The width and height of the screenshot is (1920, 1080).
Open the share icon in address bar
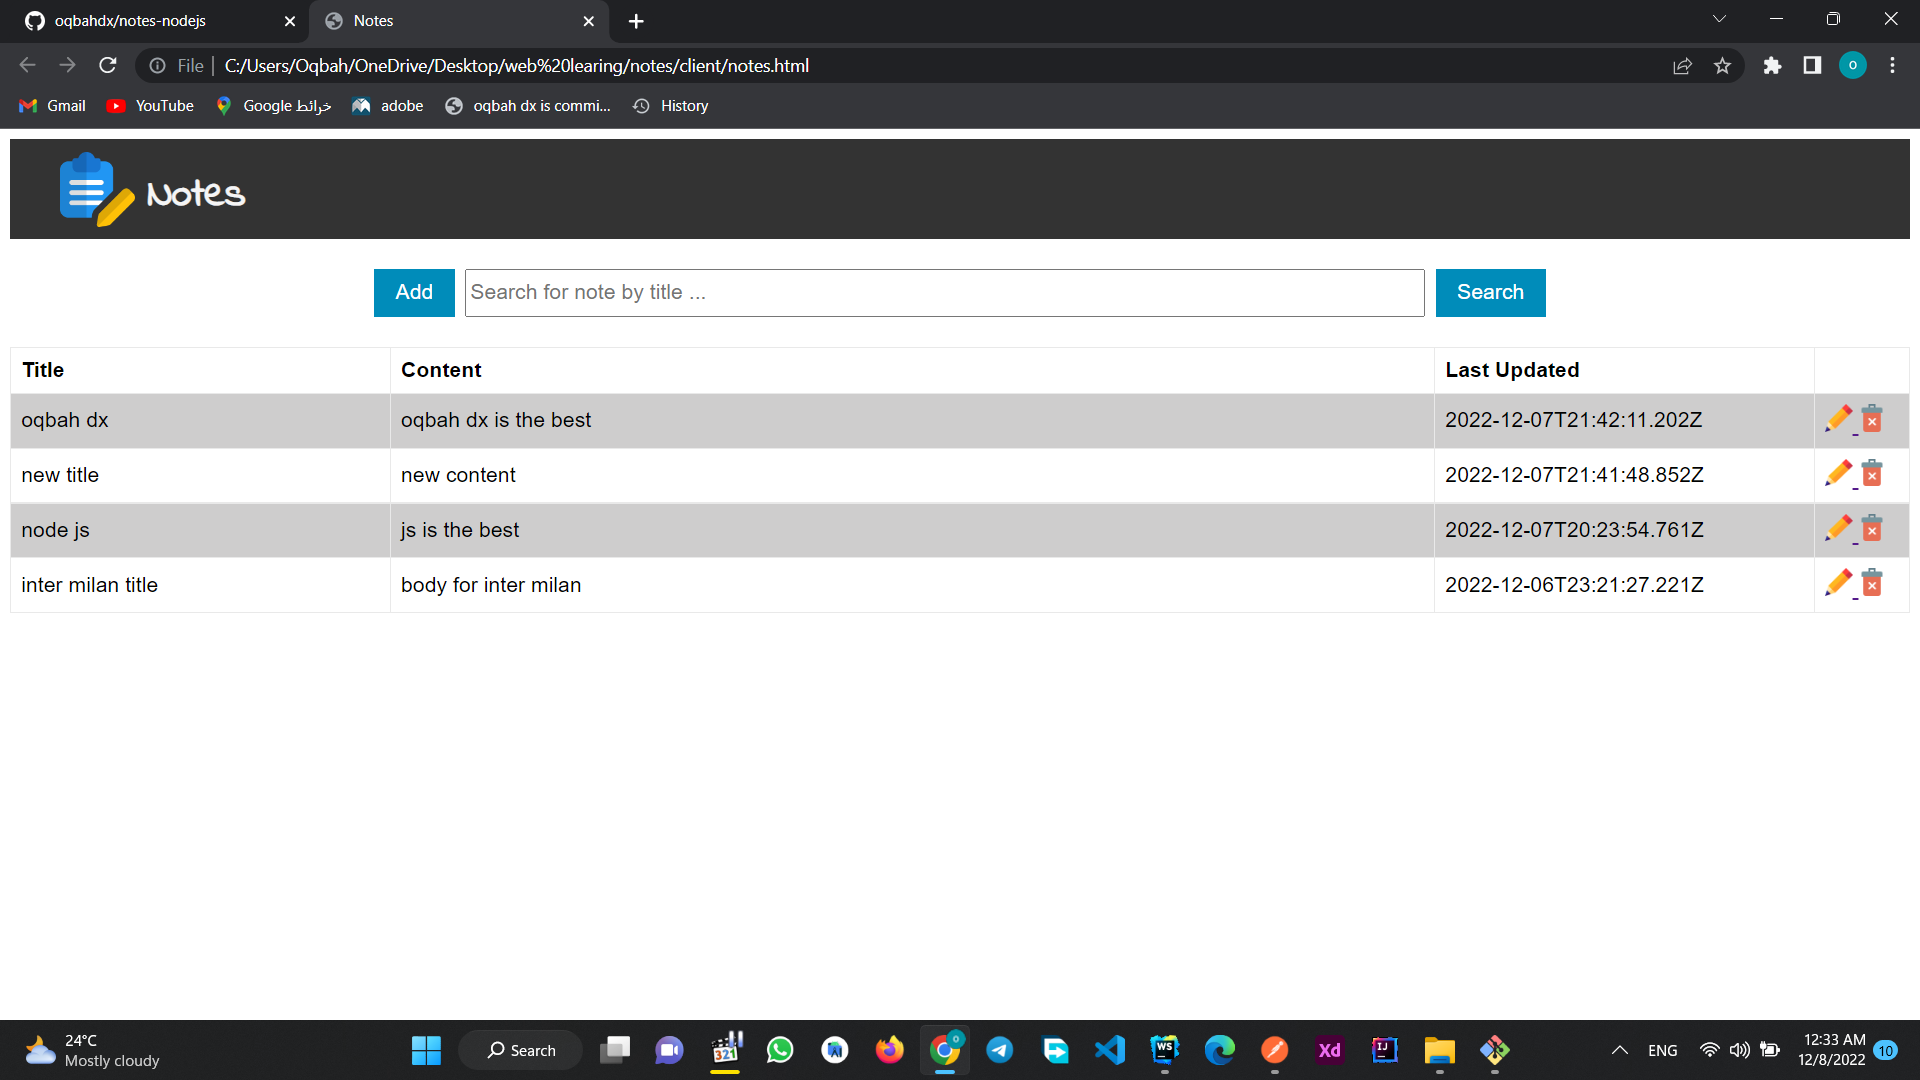(1683, 65)
